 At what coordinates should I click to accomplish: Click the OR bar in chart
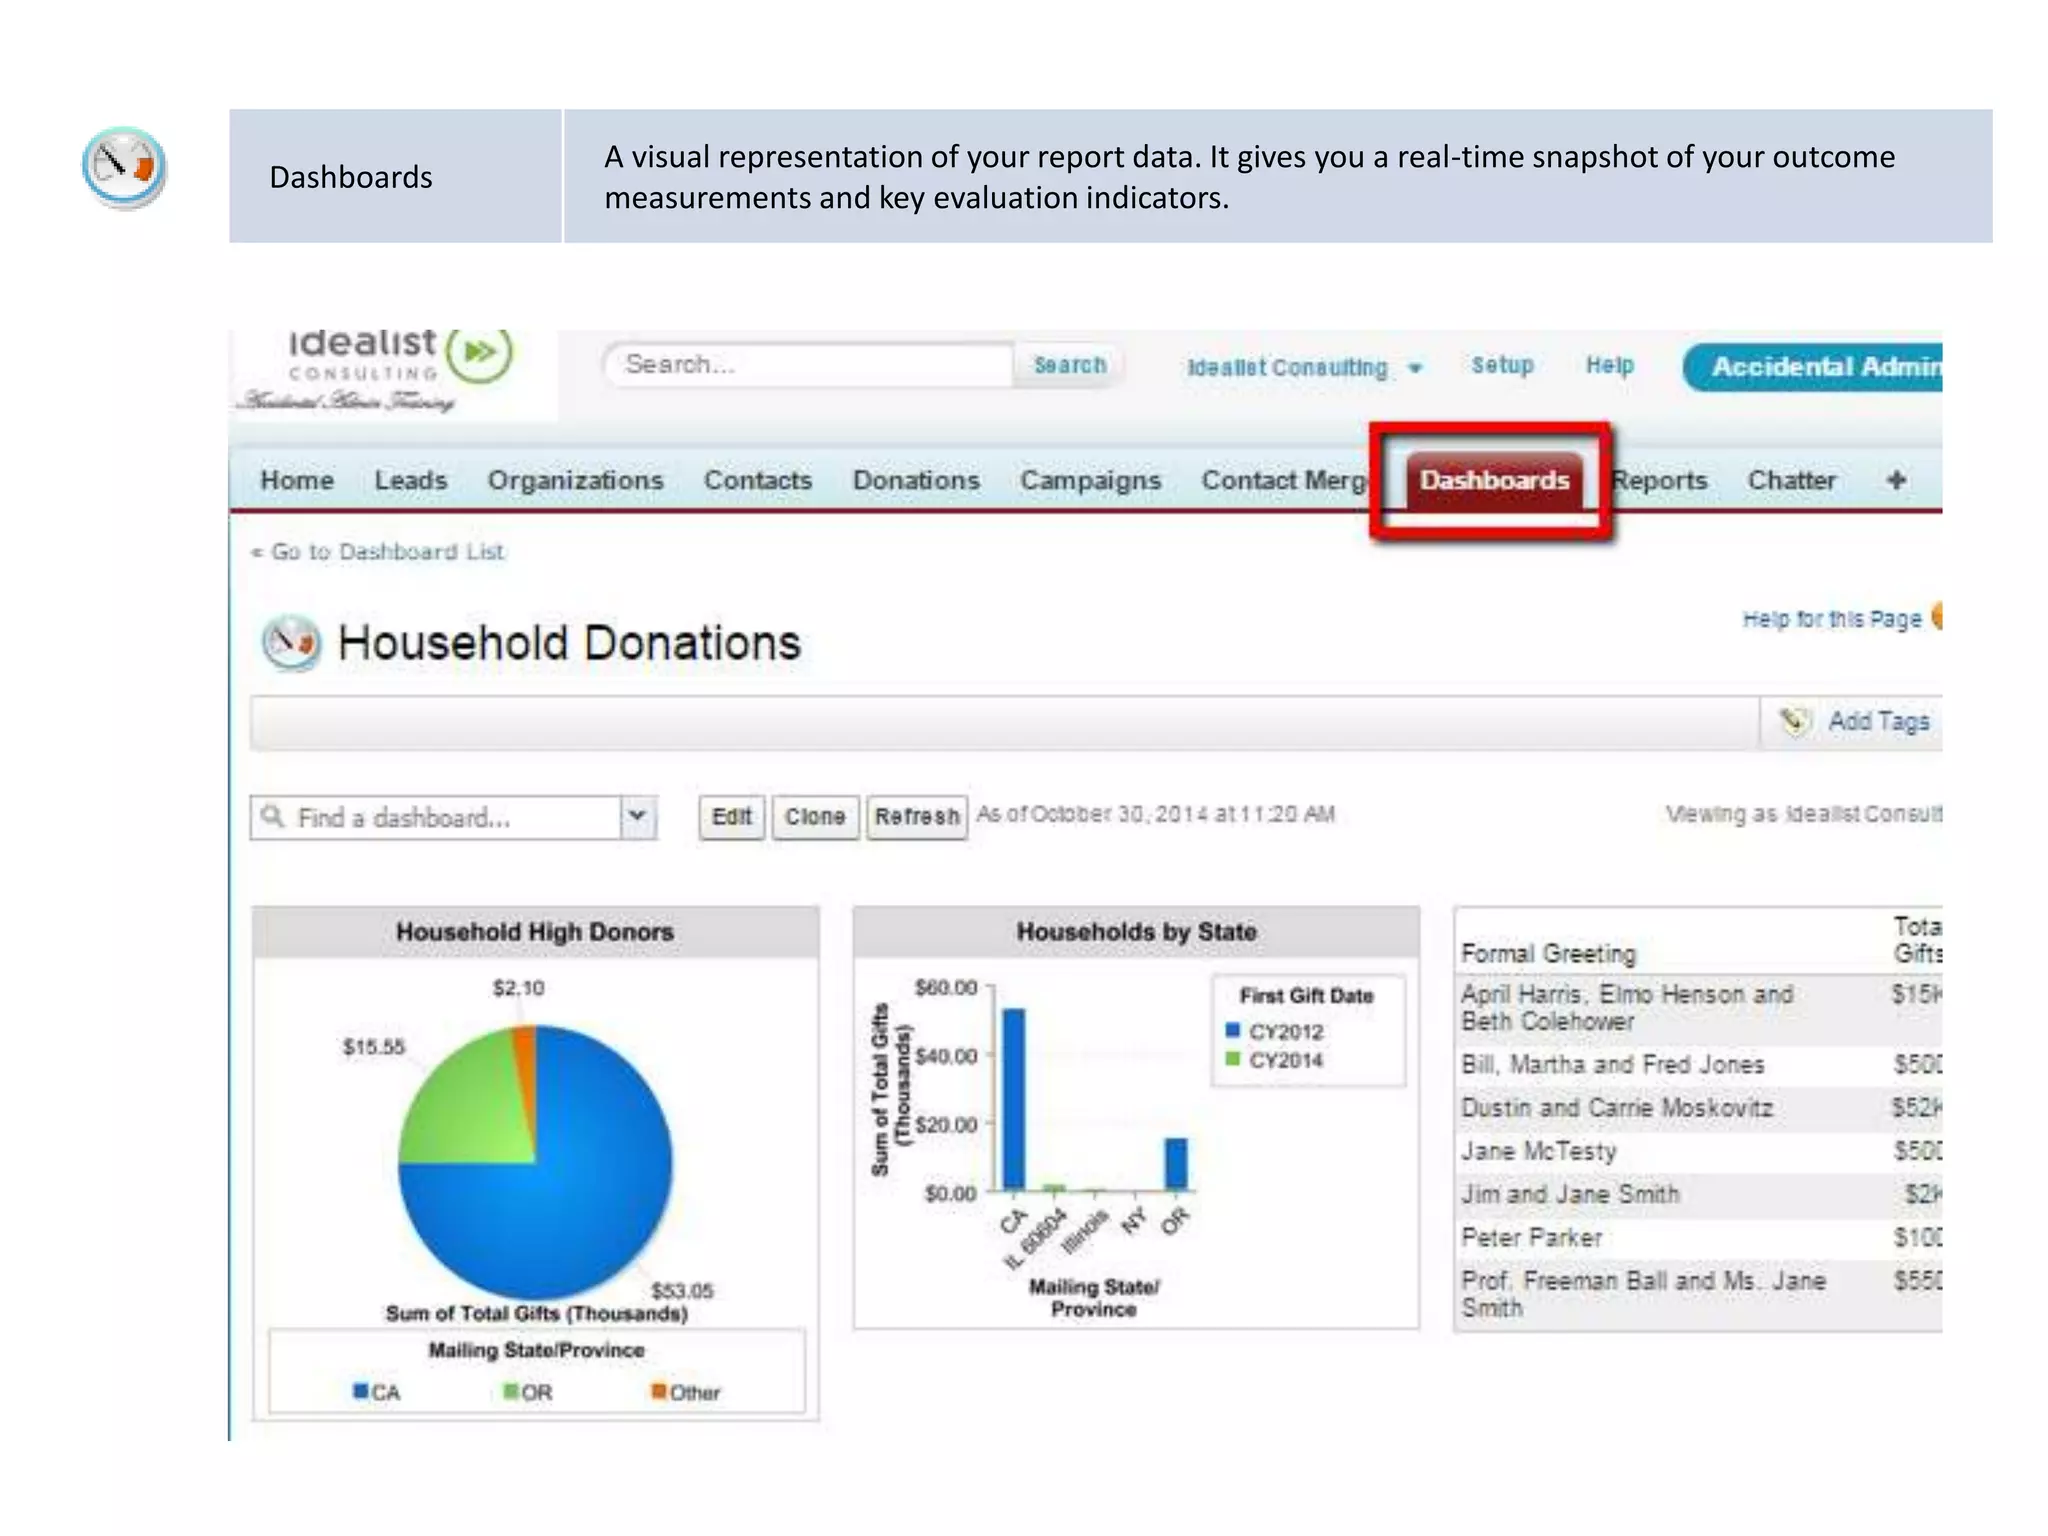(1177, 1164)
